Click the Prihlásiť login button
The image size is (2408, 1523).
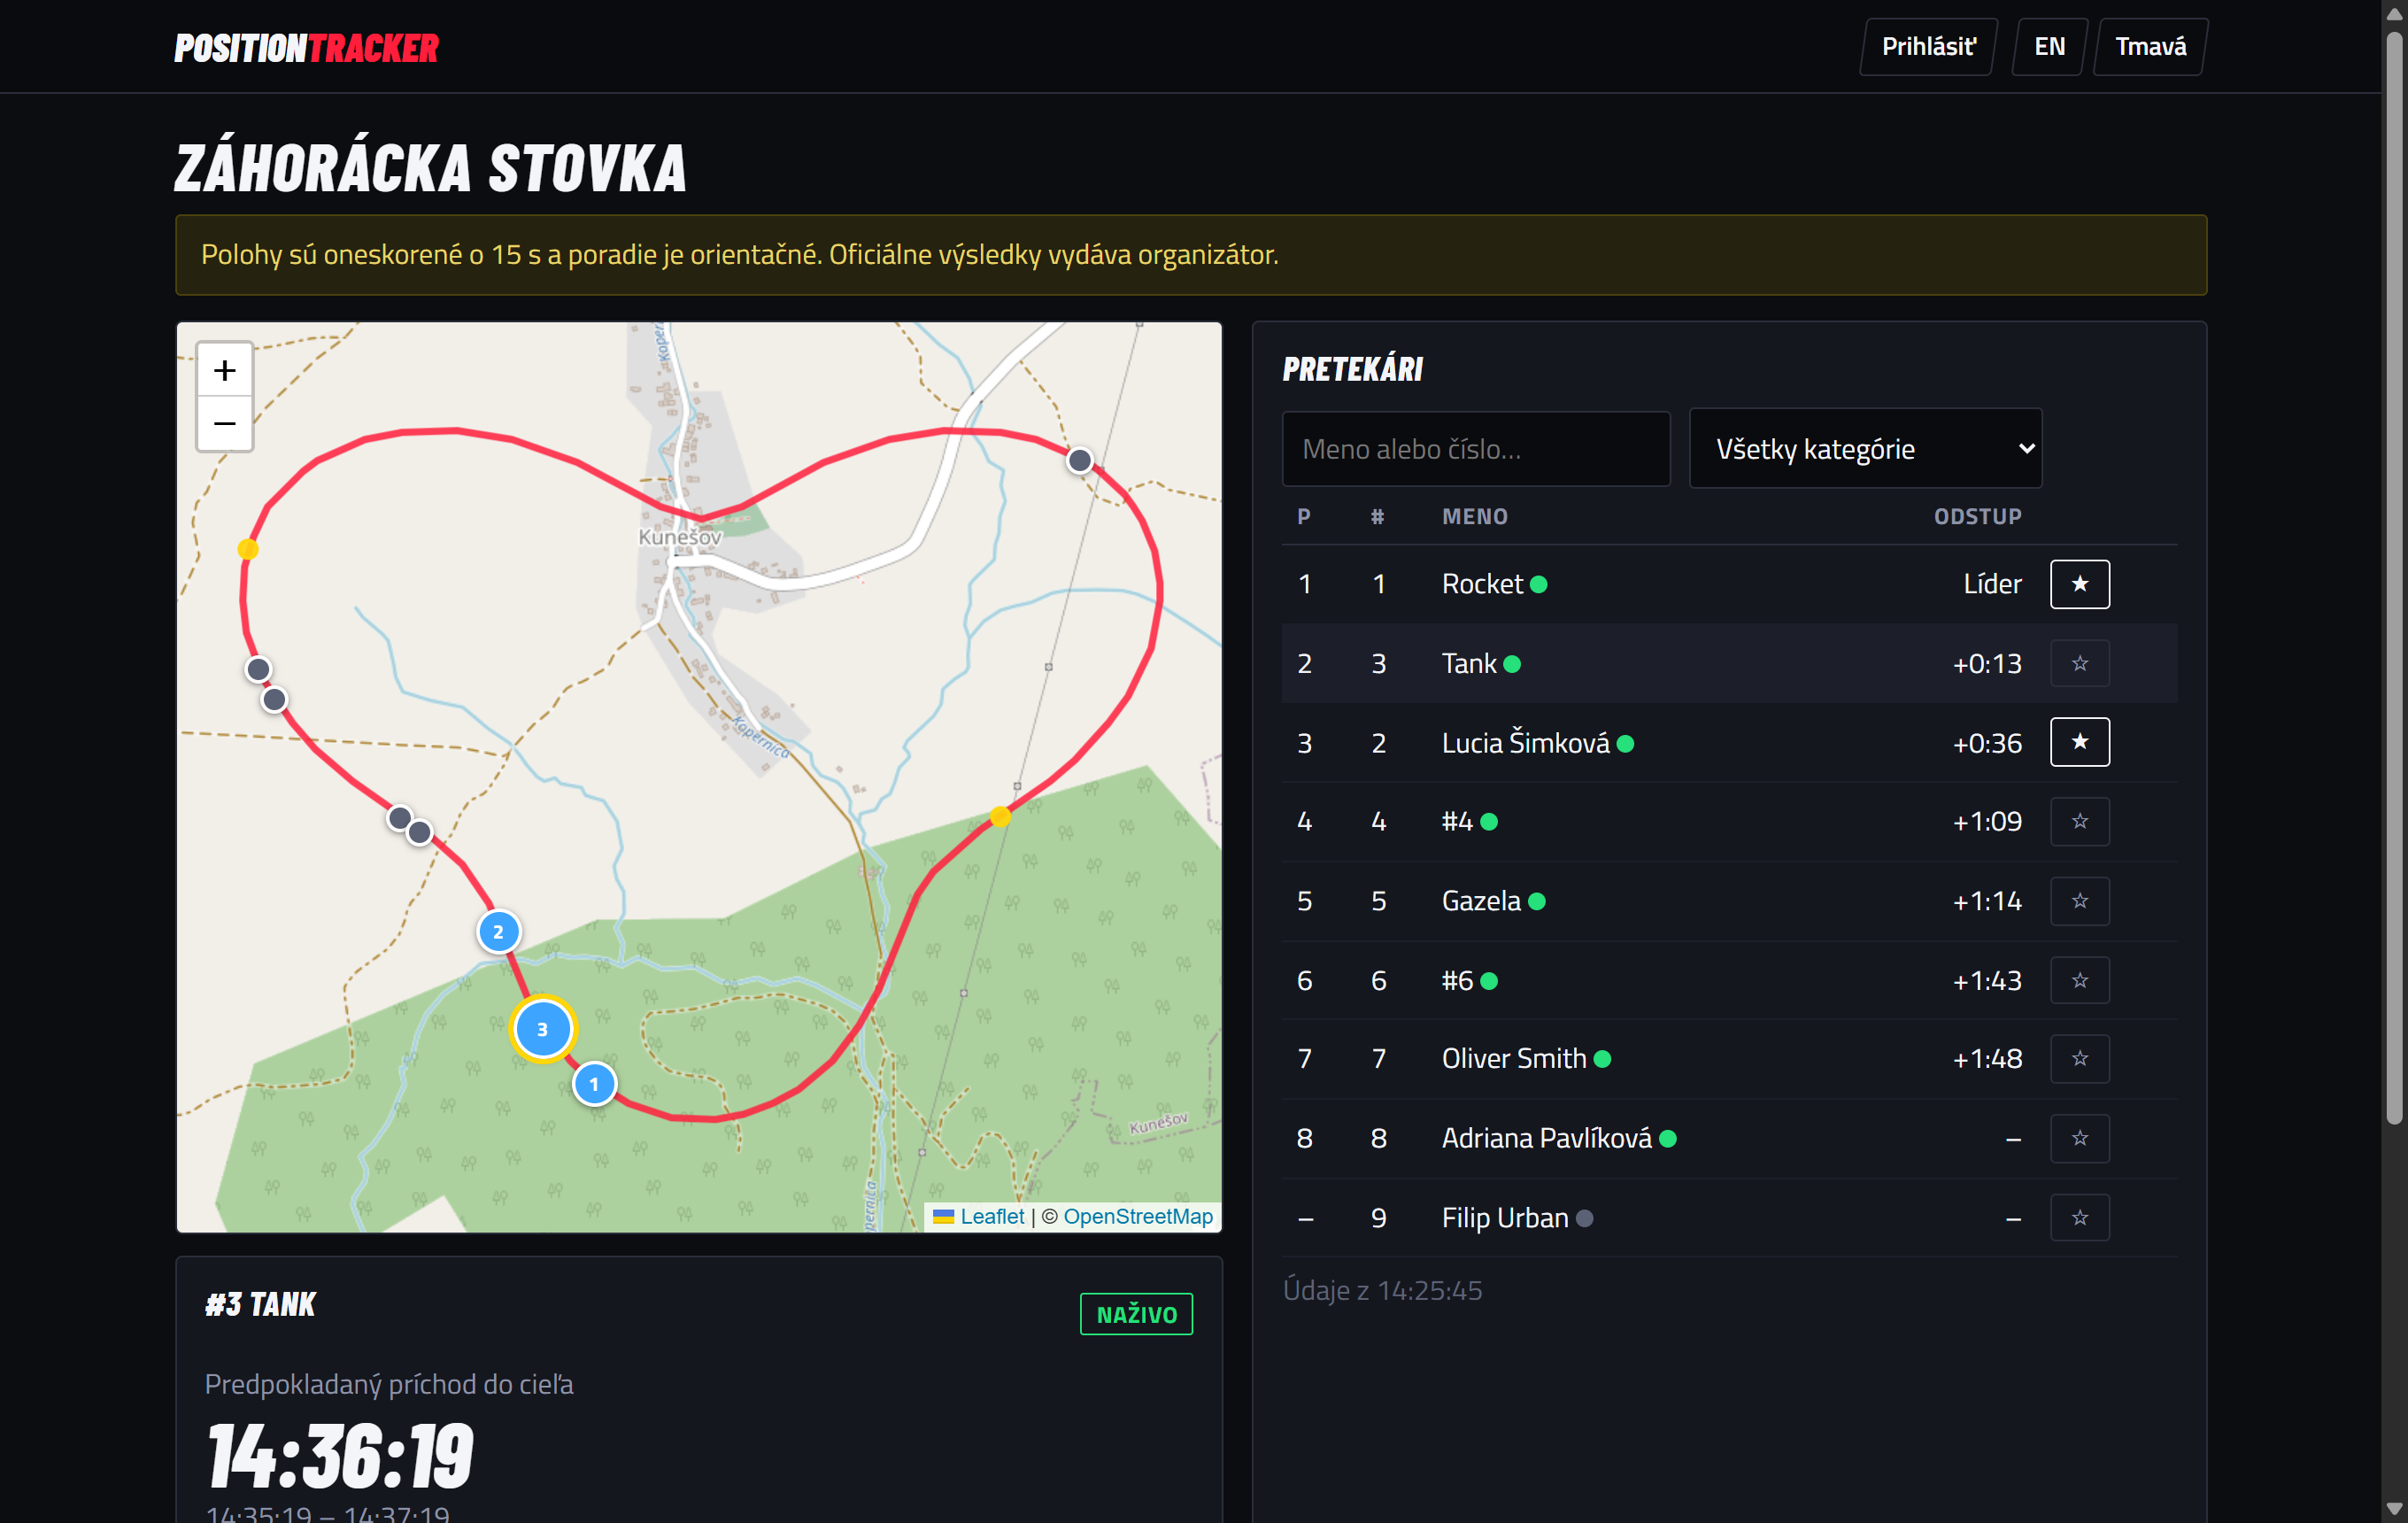tap(1928, 47)
